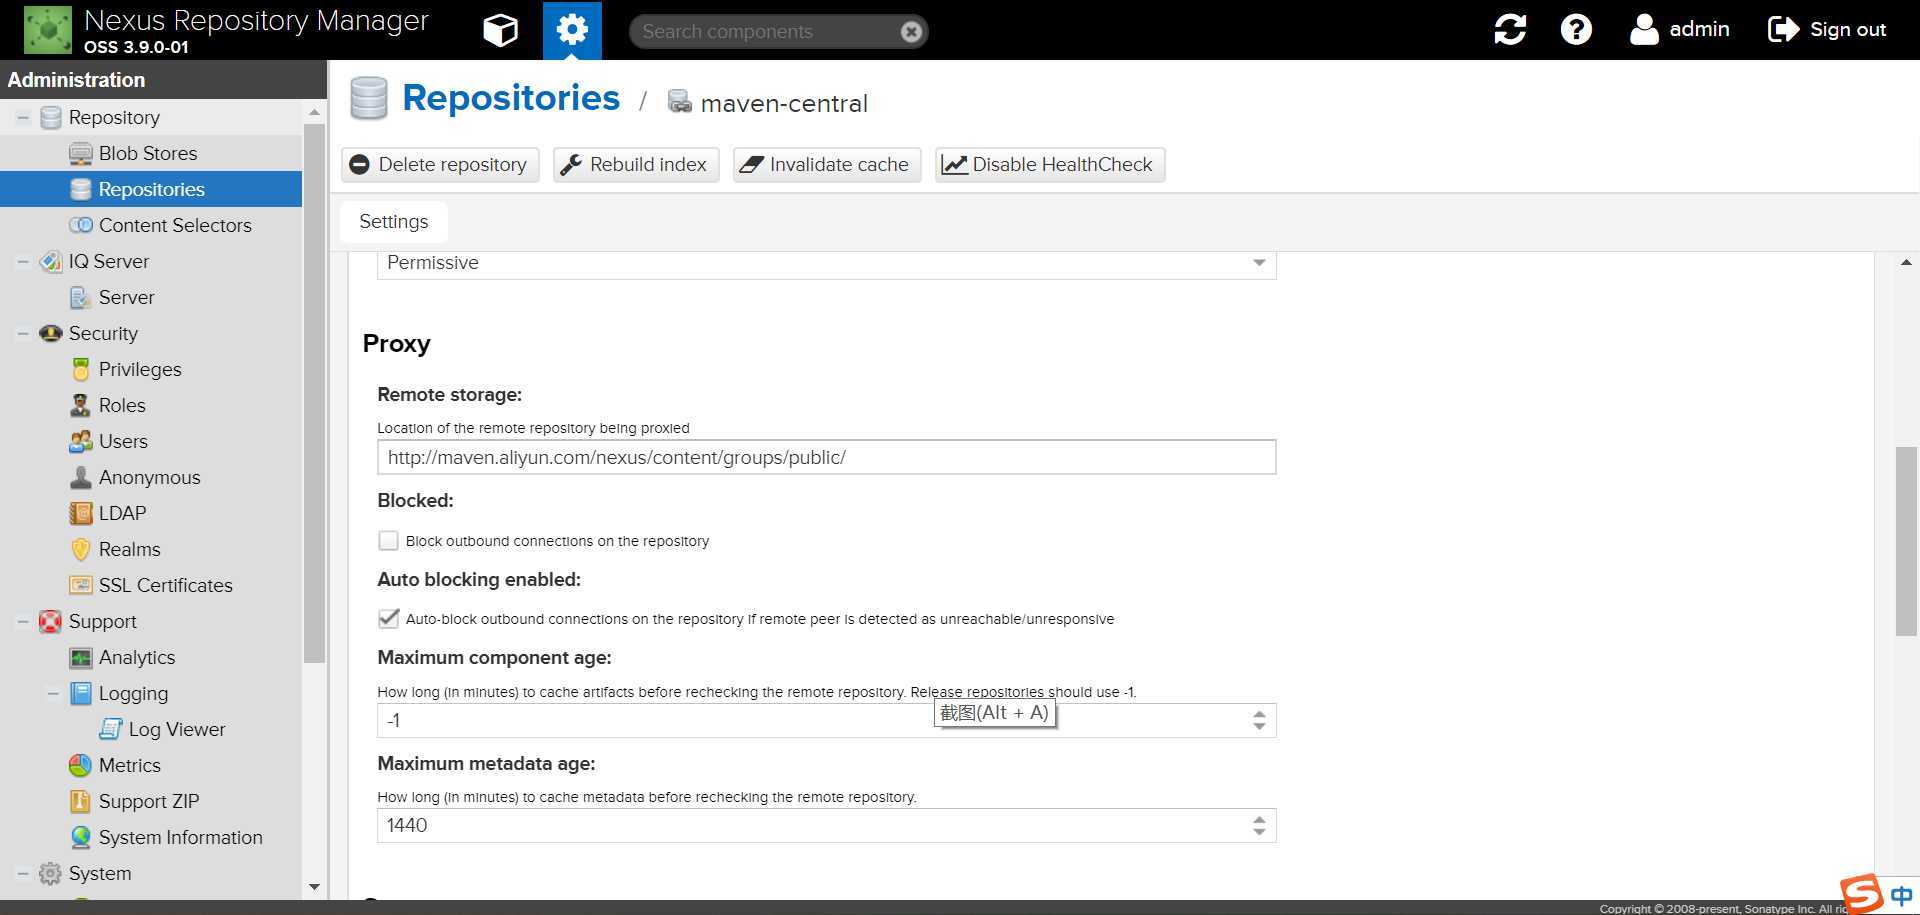This screenshot has width=1920, height=915.
Task: Click the Log Viewer icon
Action: [110, 729]
